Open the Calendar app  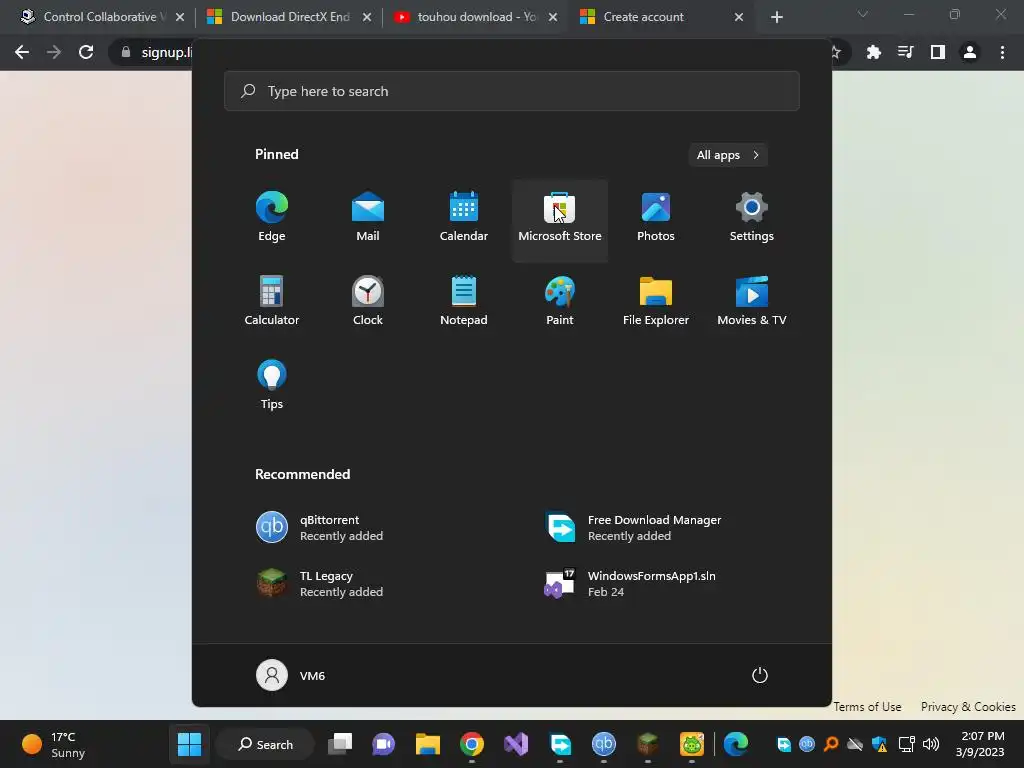click(x=464, y=218)
